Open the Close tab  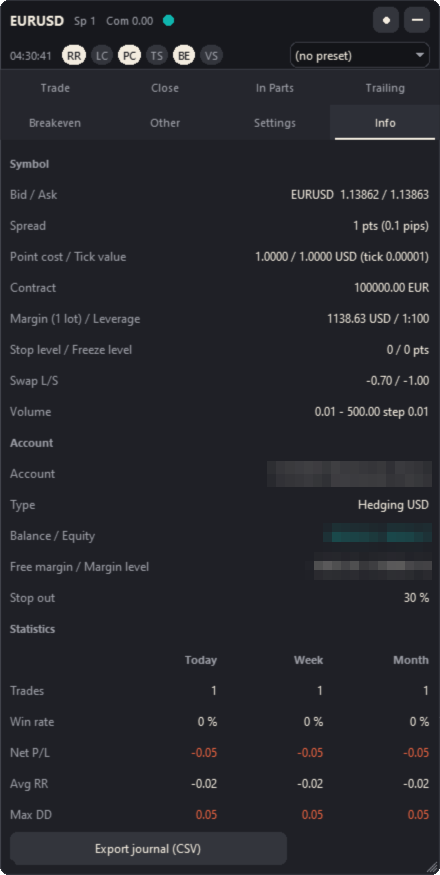(165, 88)
